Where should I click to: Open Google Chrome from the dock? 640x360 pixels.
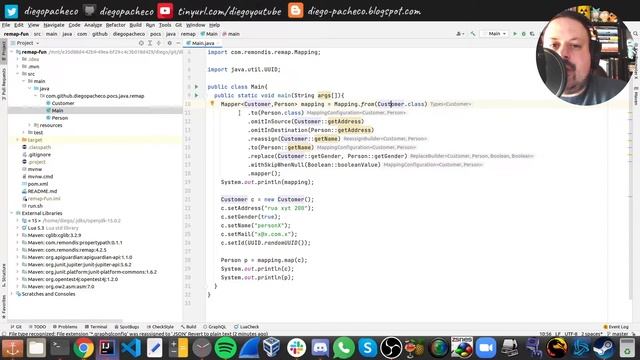pos(83,348)
